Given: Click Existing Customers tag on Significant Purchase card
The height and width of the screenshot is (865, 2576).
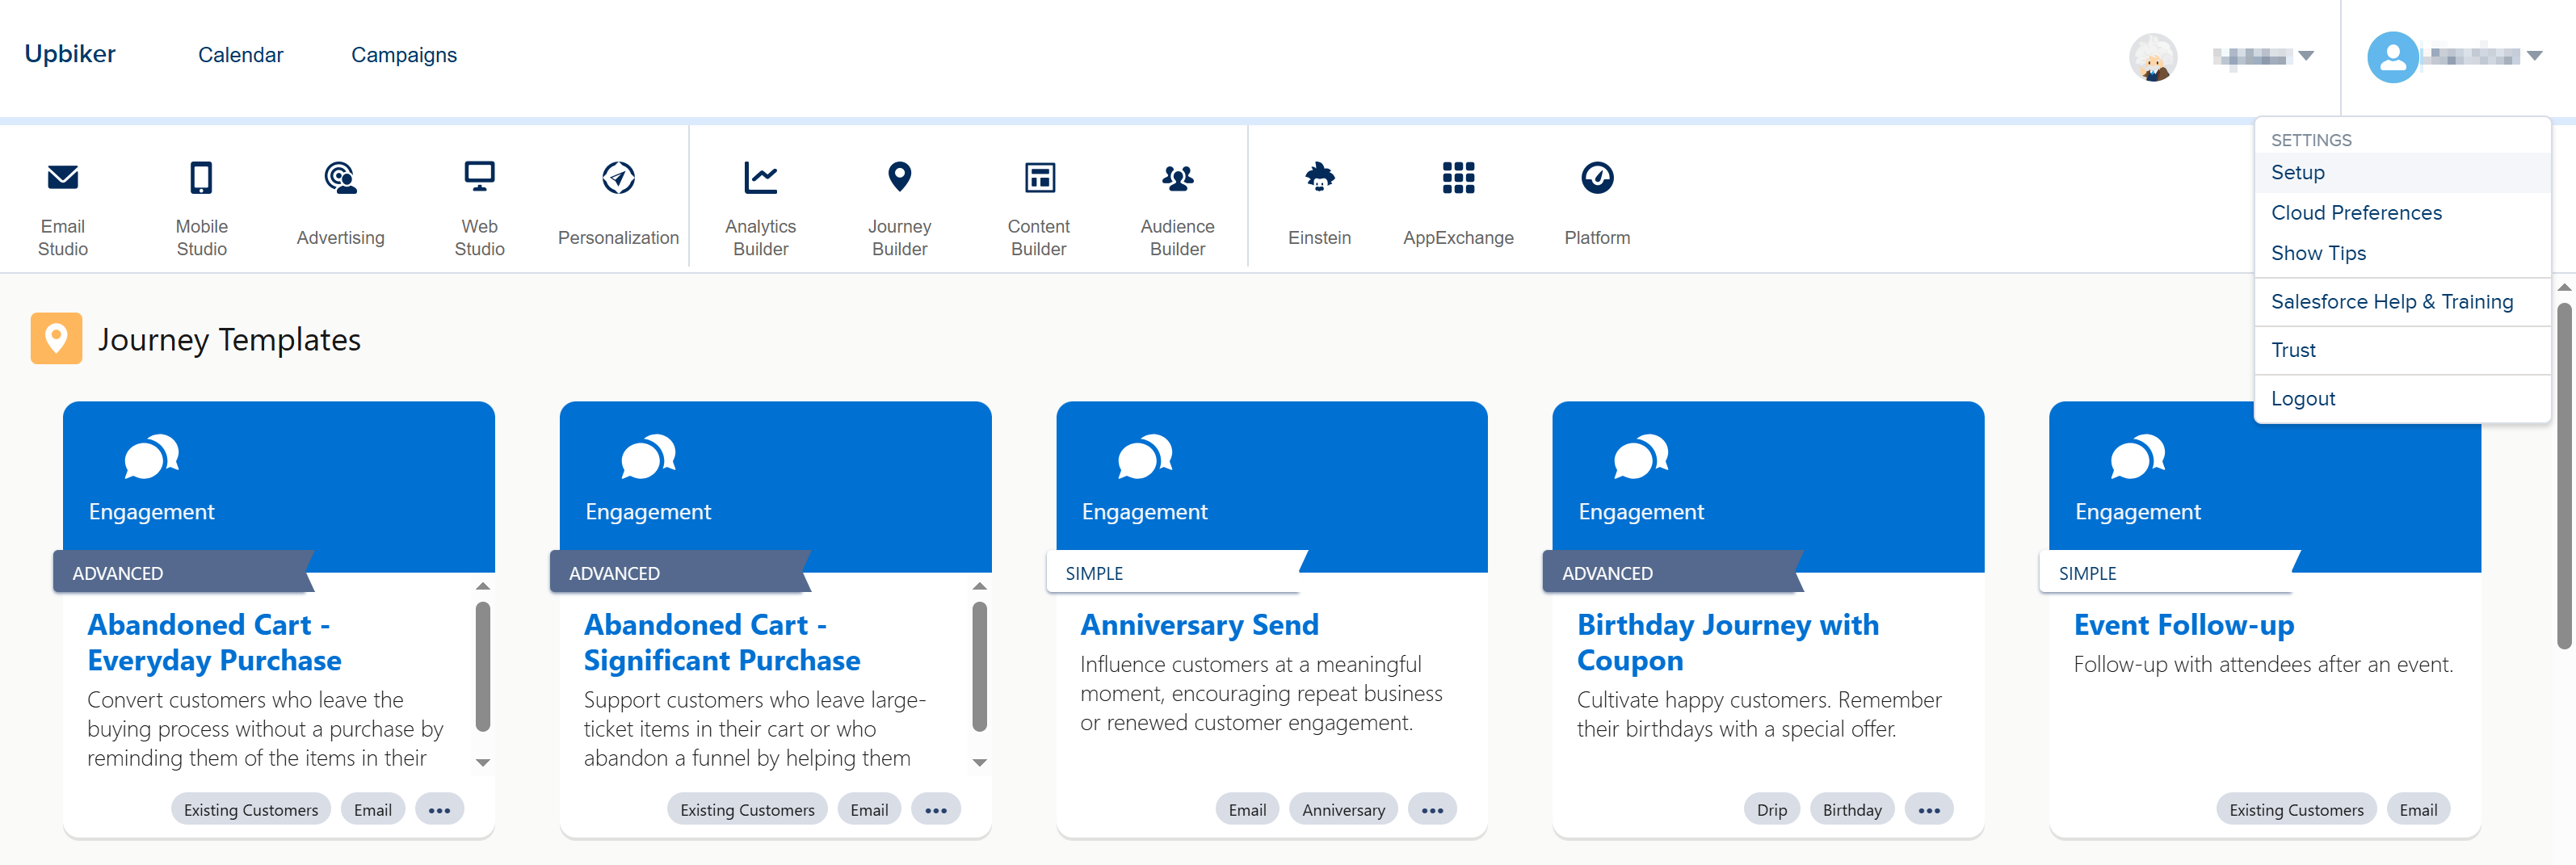Looking at the screenshot, I should coord(747,810).
